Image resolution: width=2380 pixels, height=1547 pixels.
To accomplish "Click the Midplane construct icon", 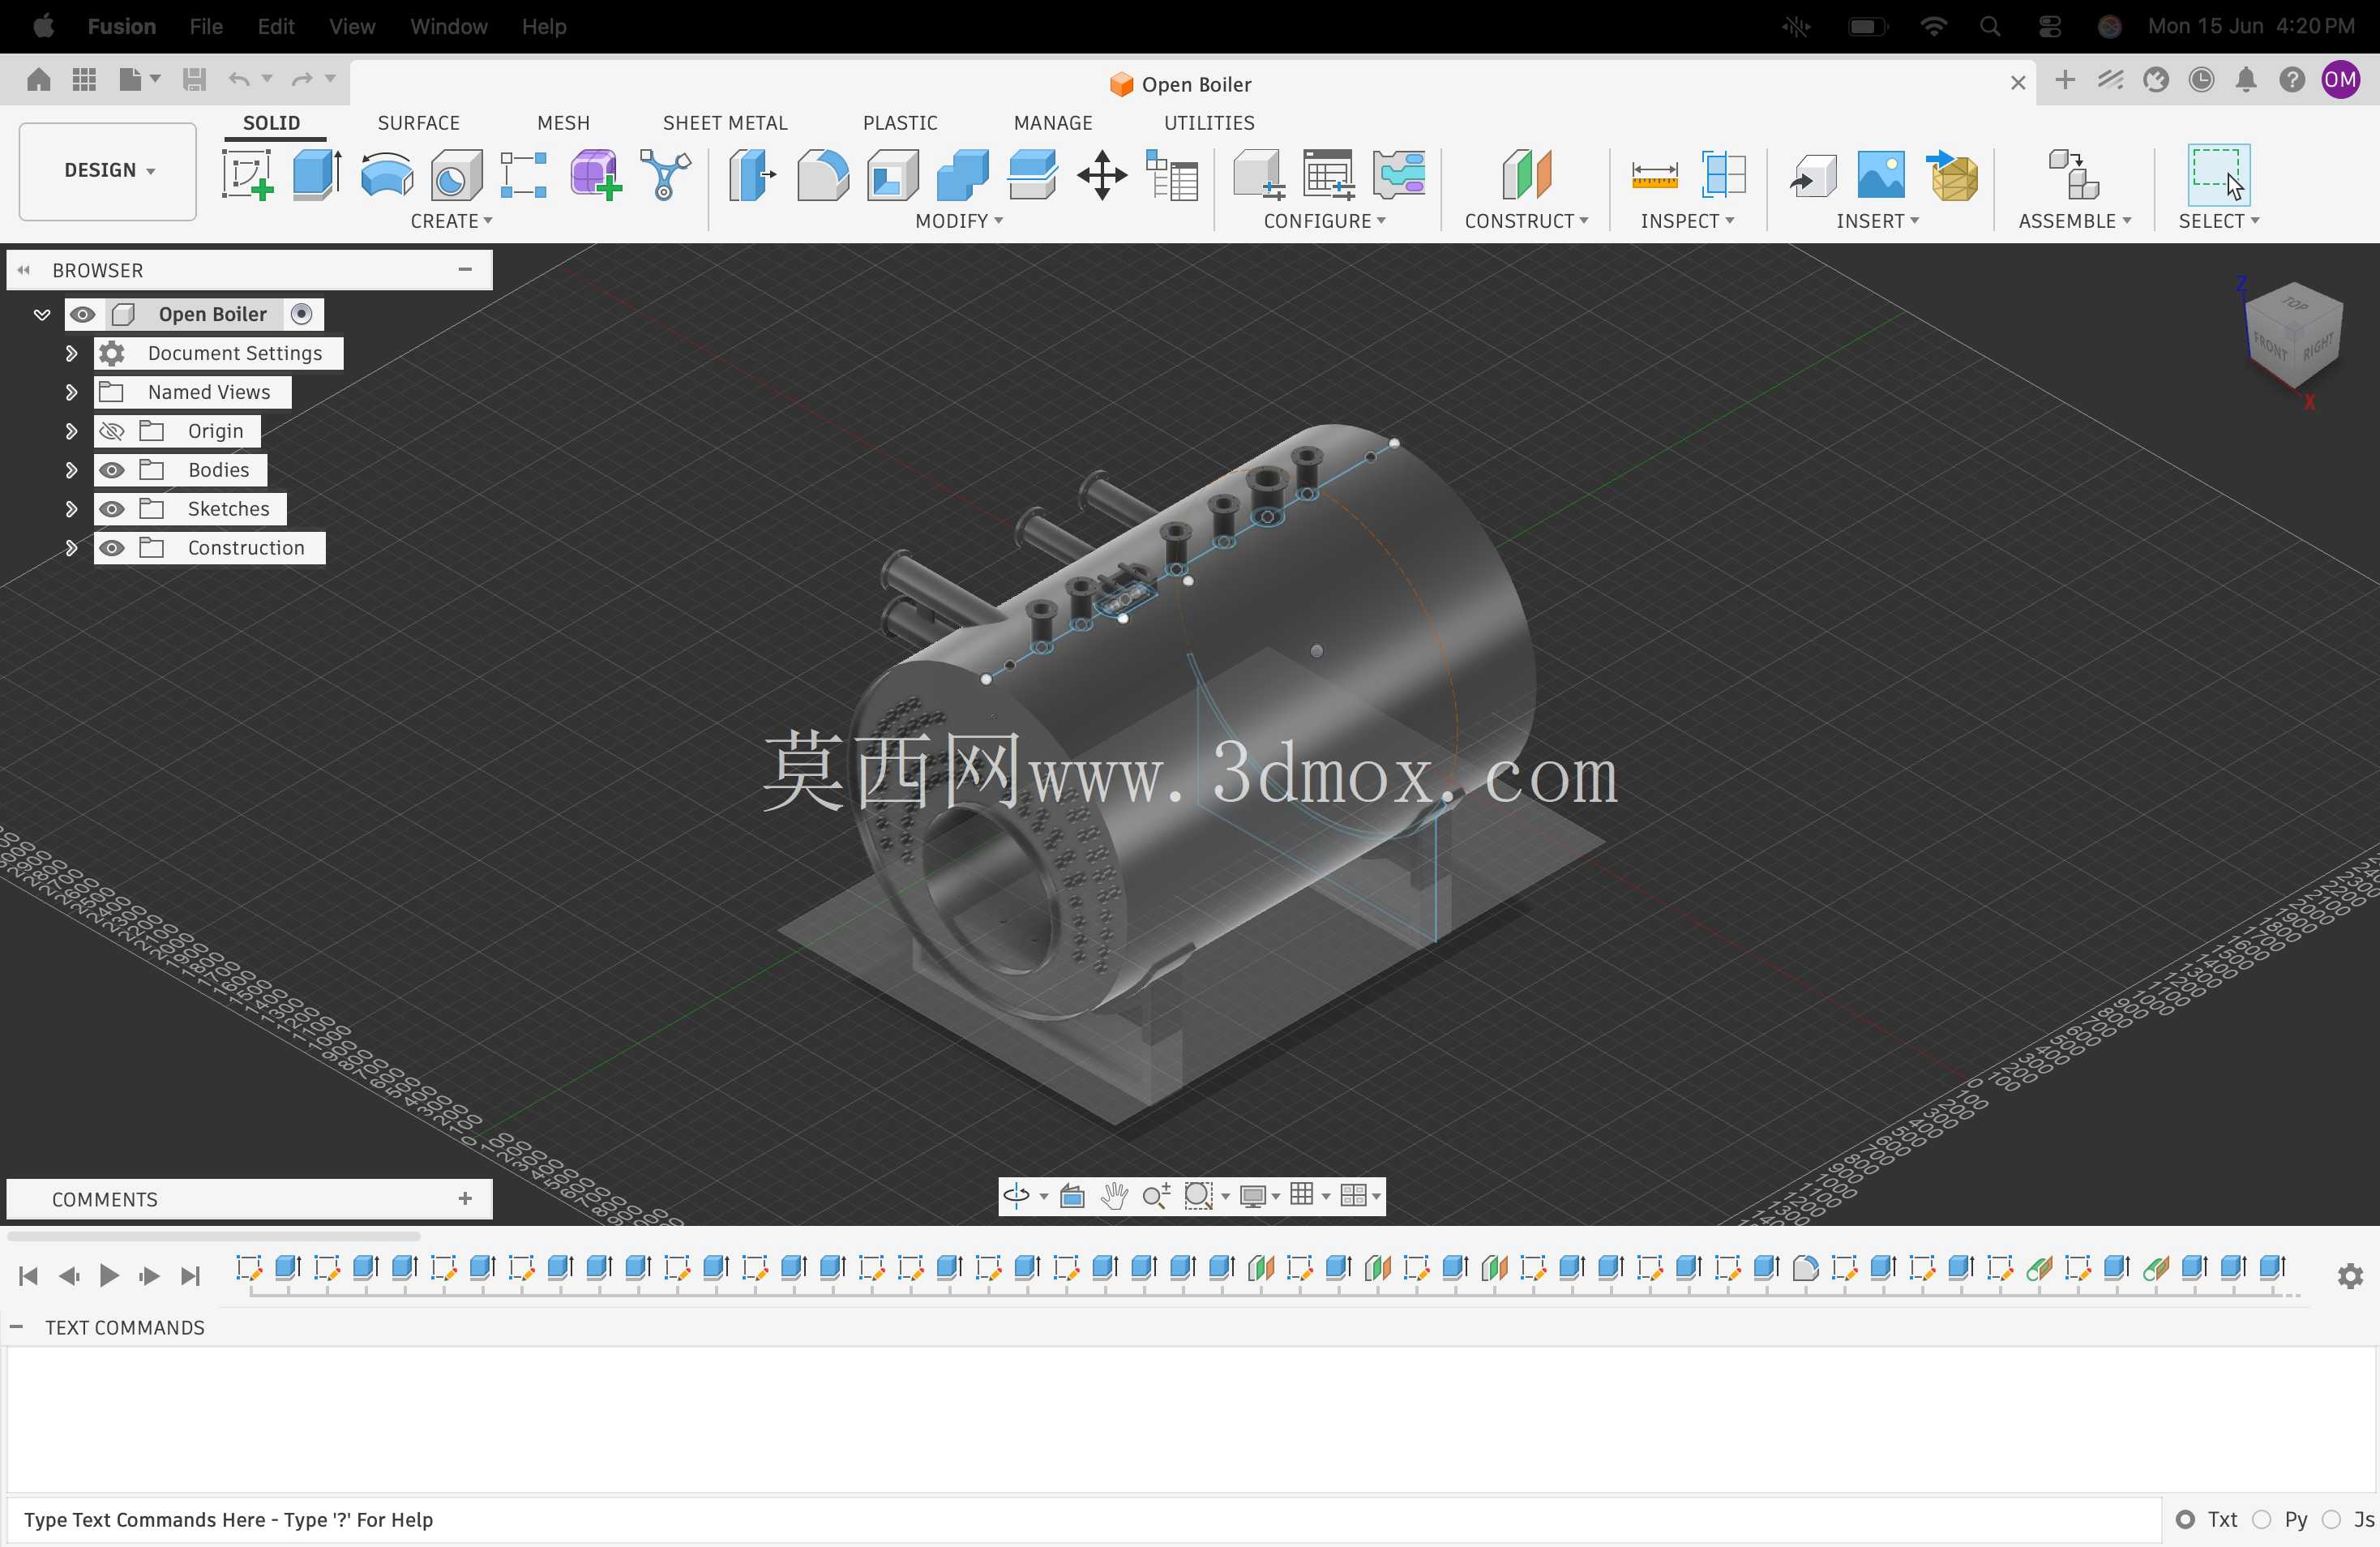I will [1526, 175].
